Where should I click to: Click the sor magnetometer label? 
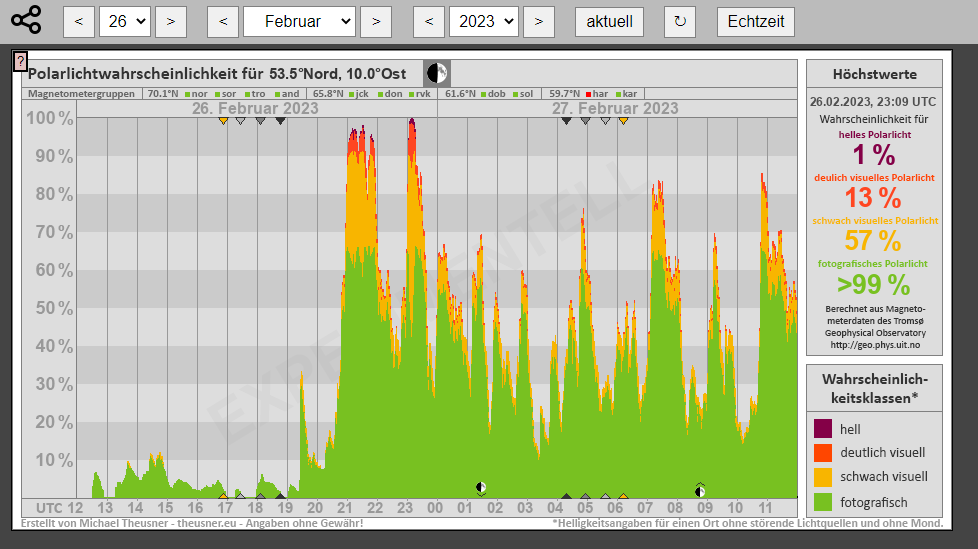click(229, 94)
